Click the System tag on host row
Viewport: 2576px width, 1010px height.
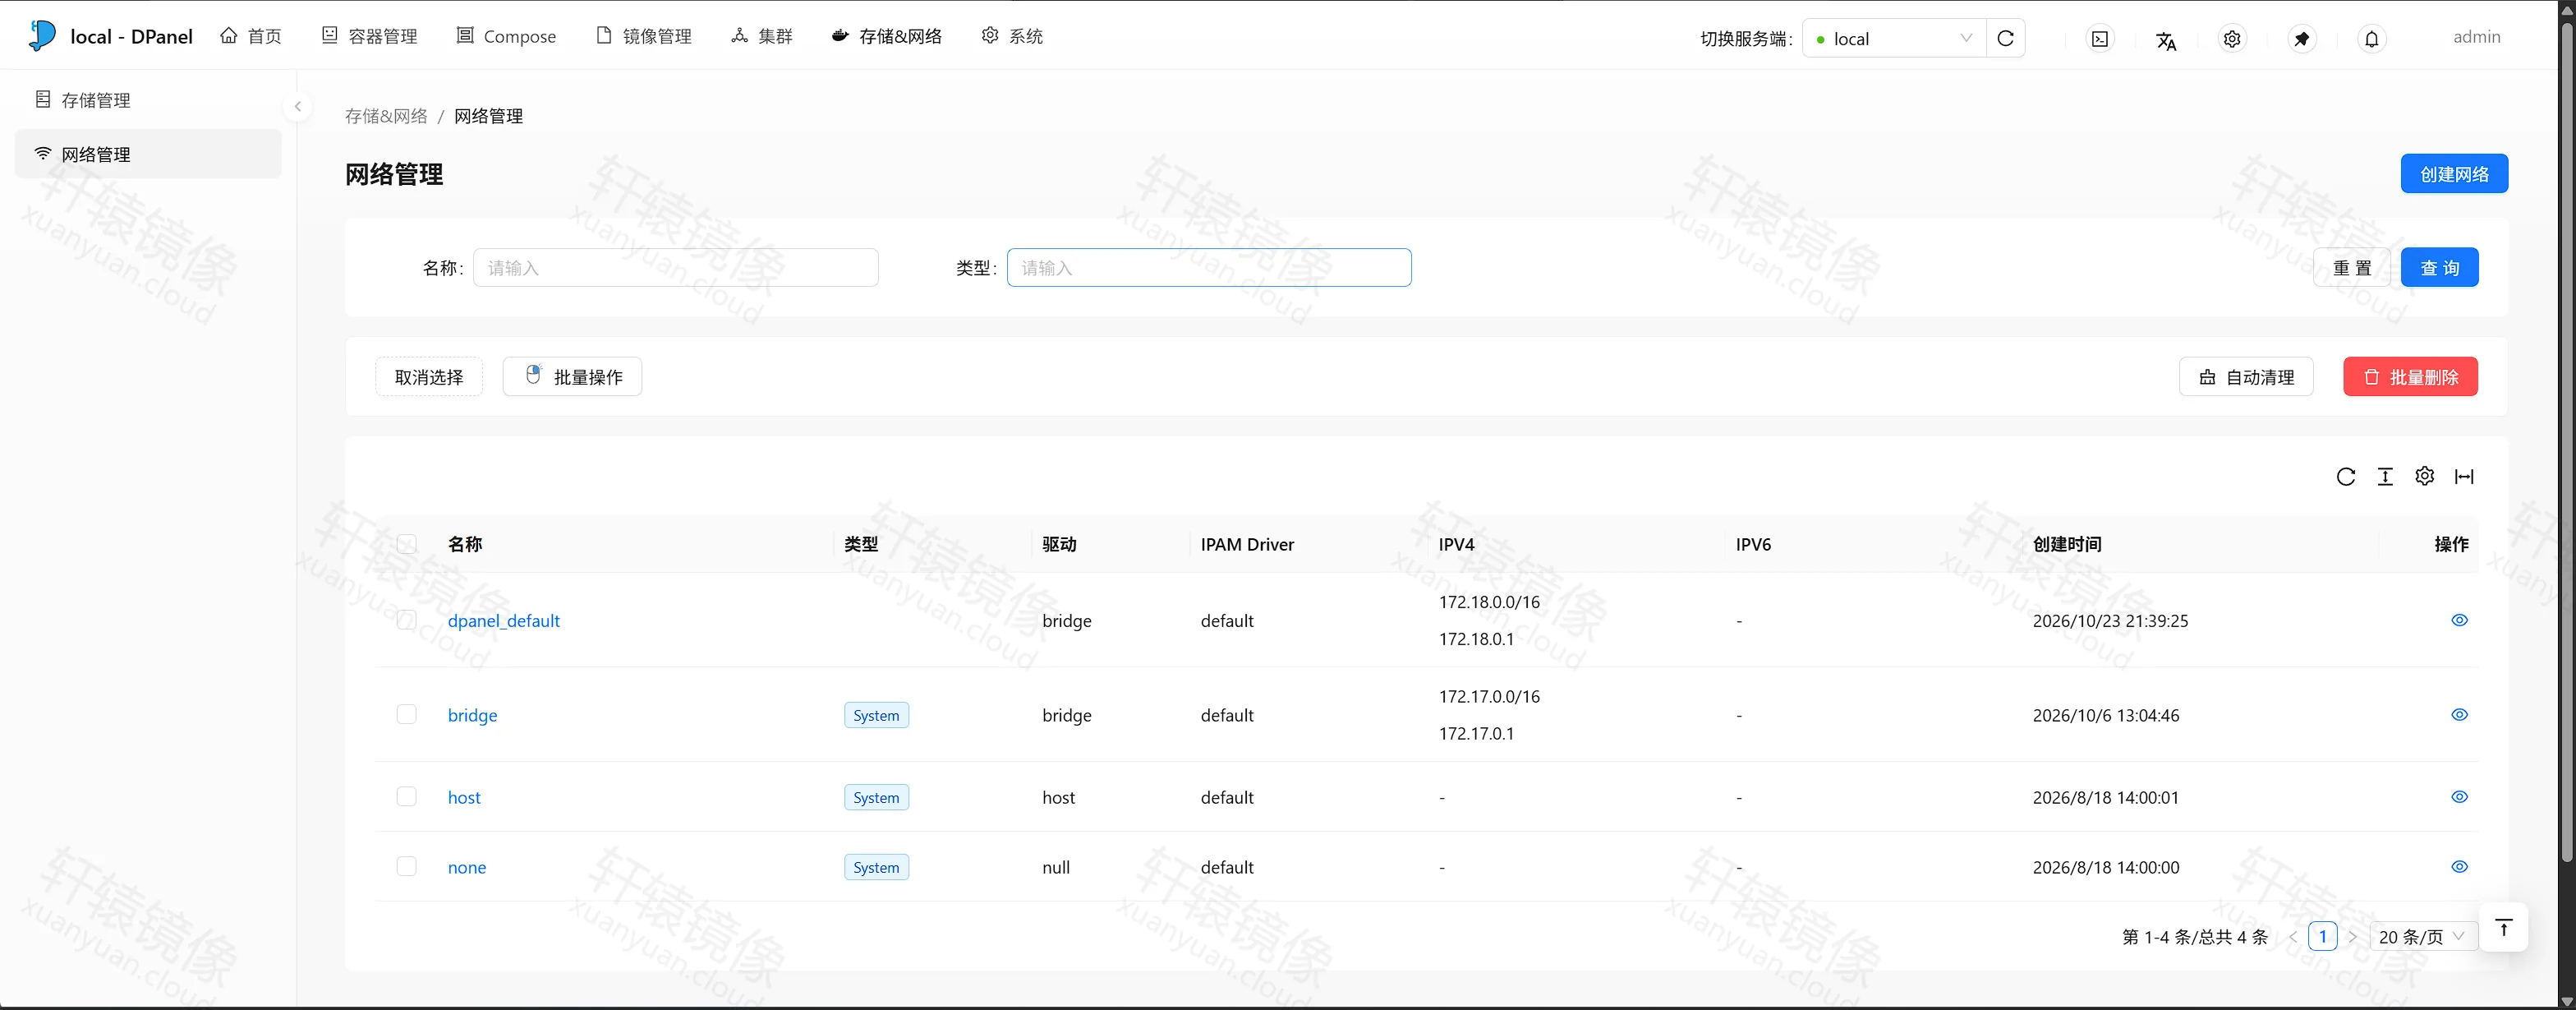[x=876, y=797]
